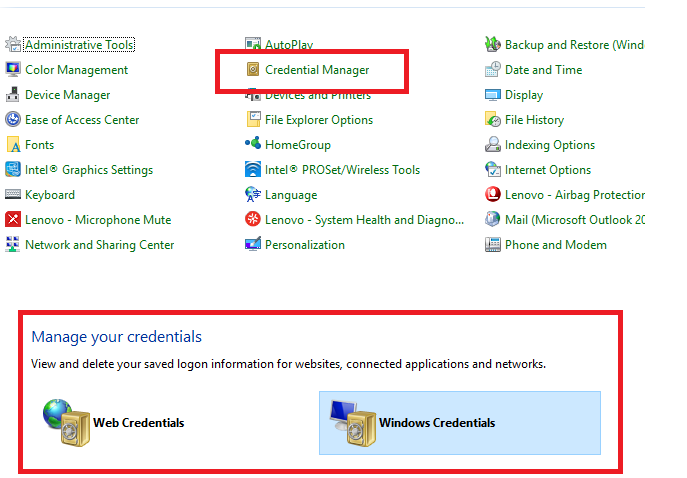
Task: Open Device Manager link
Action: (x=67, y=95)
